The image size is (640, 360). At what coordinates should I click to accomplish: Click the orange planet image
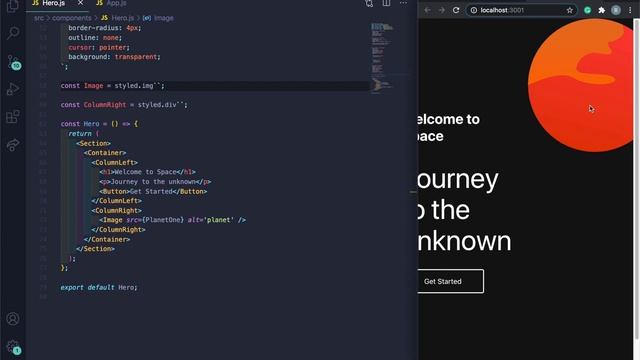click(x=580, y=85)
